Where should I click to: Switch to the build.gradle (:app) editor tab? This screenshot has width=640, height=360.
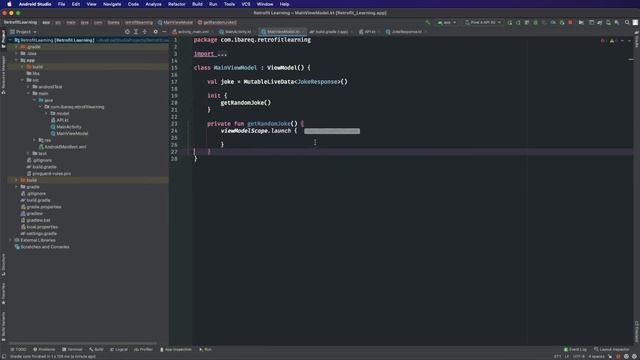330,32
